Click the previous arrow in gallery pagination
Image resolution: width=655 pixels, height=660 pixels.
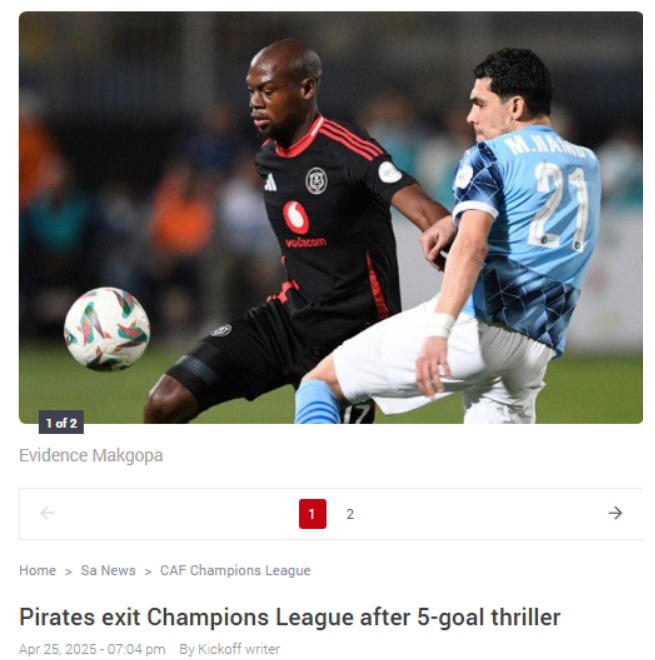pyautogui.click(x=47, y=513)
